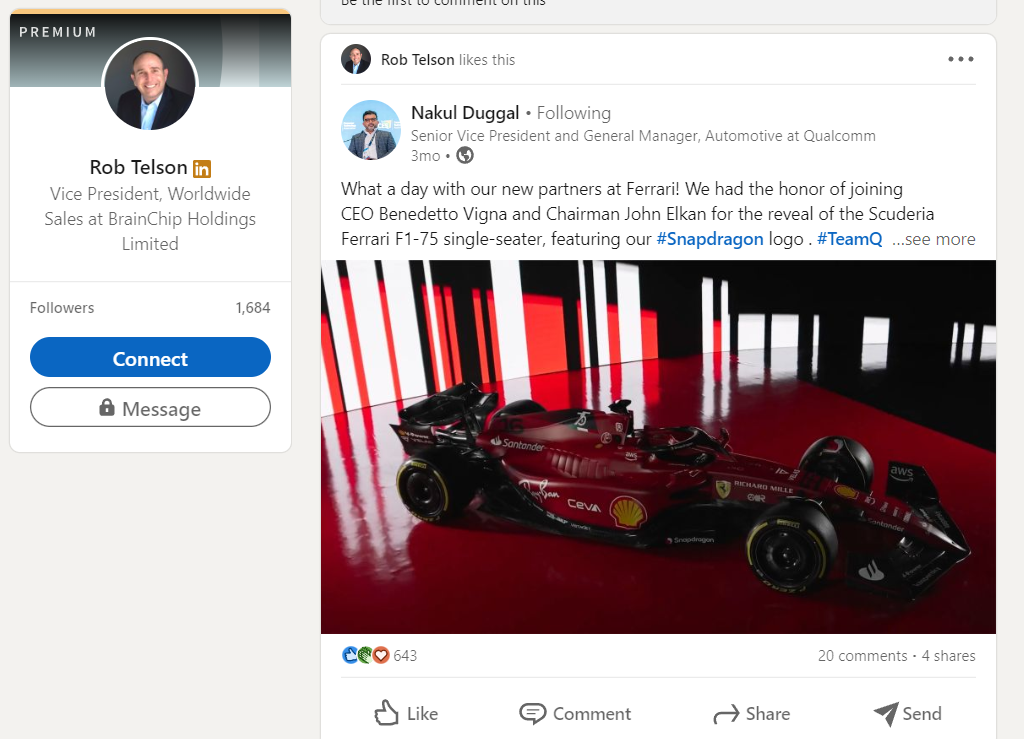
Task: Click the LinkedIn Premium badge beside Rob Telson
Action: 202,168
